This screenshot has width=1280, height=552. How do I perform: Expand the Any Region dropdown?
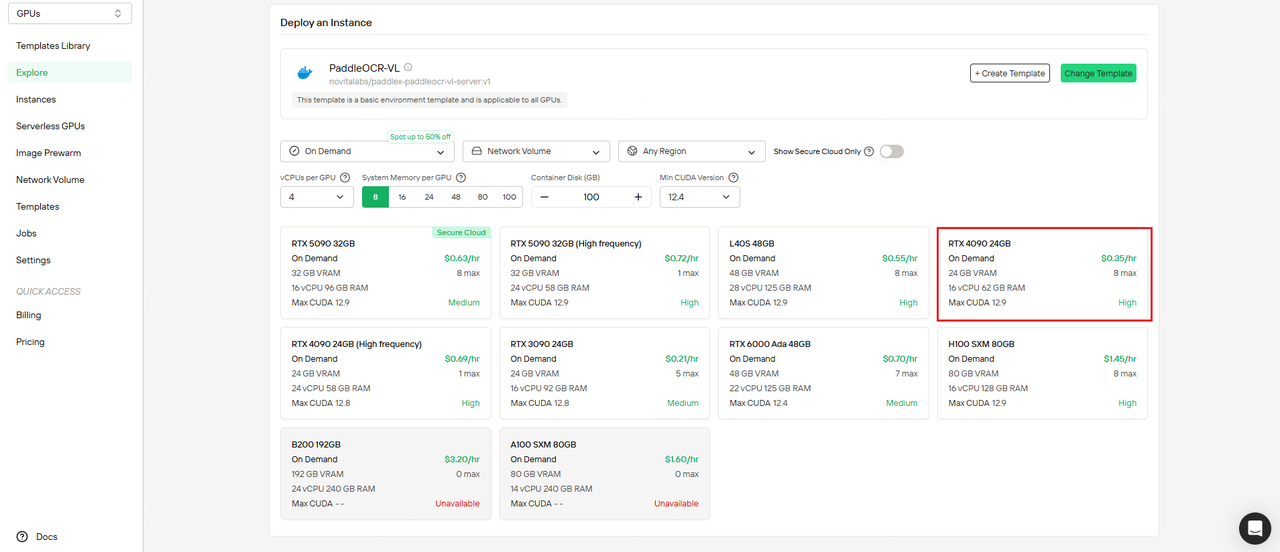click(692, 151)
